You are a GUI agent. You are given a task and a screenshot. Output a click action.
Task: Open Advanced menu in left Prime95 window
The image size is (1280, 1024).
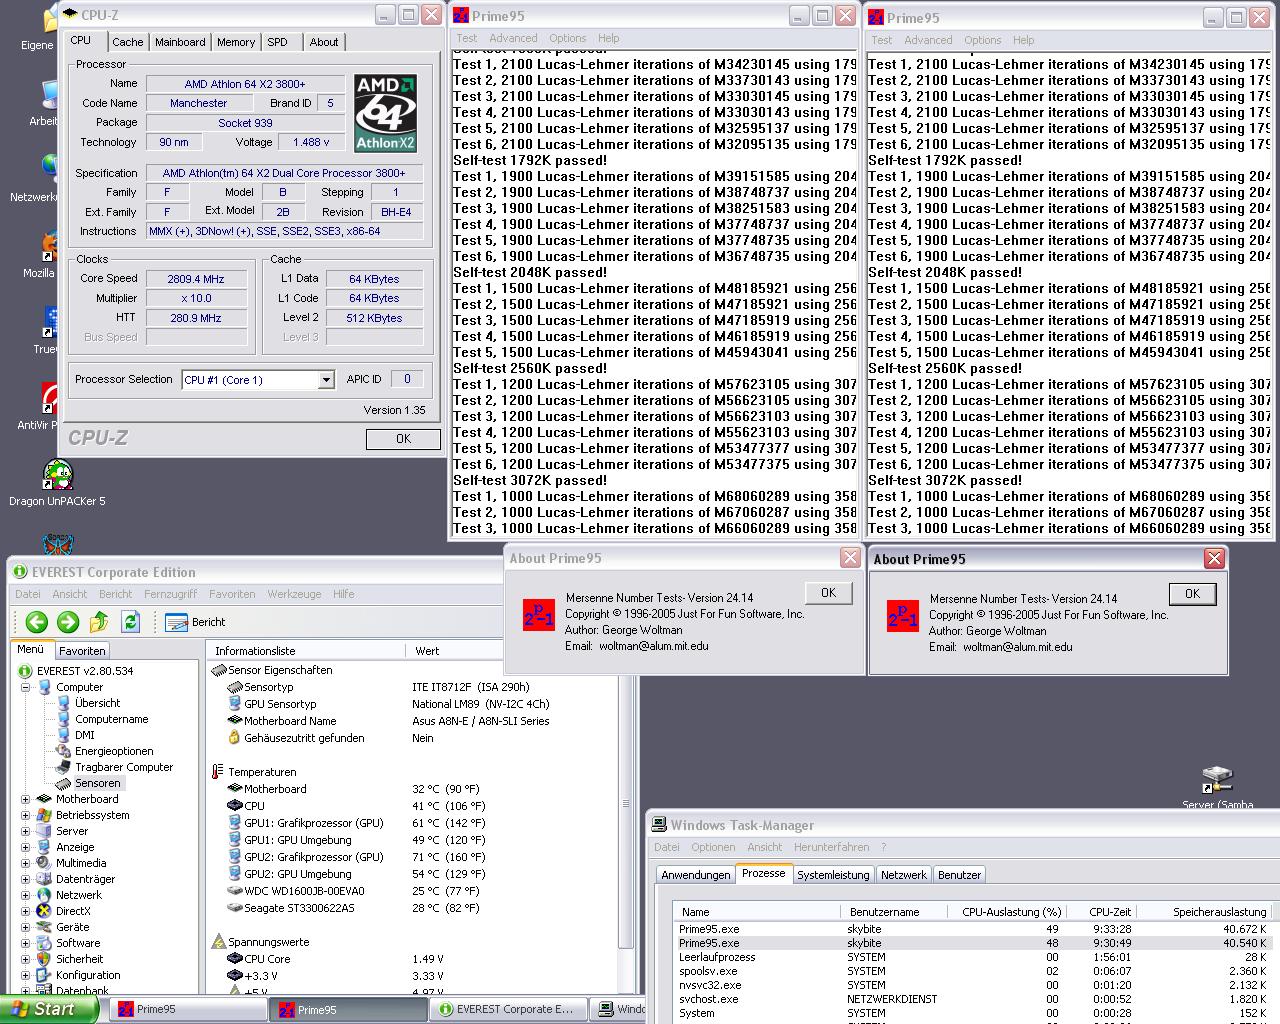(513, 38)
